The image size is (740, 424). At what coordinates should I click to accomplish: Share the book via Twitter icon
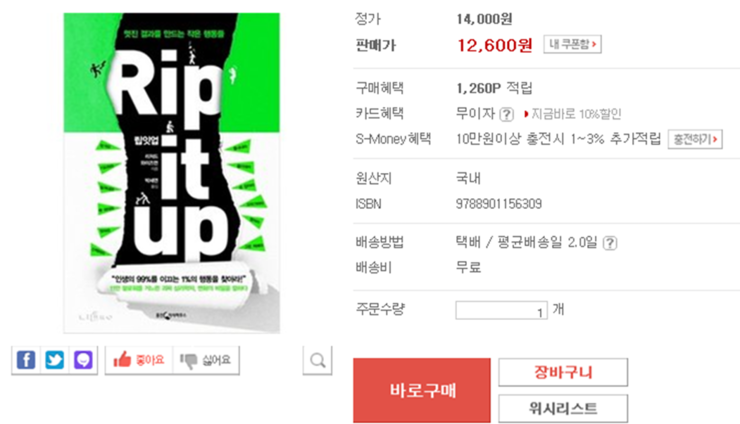click(55, 360)
